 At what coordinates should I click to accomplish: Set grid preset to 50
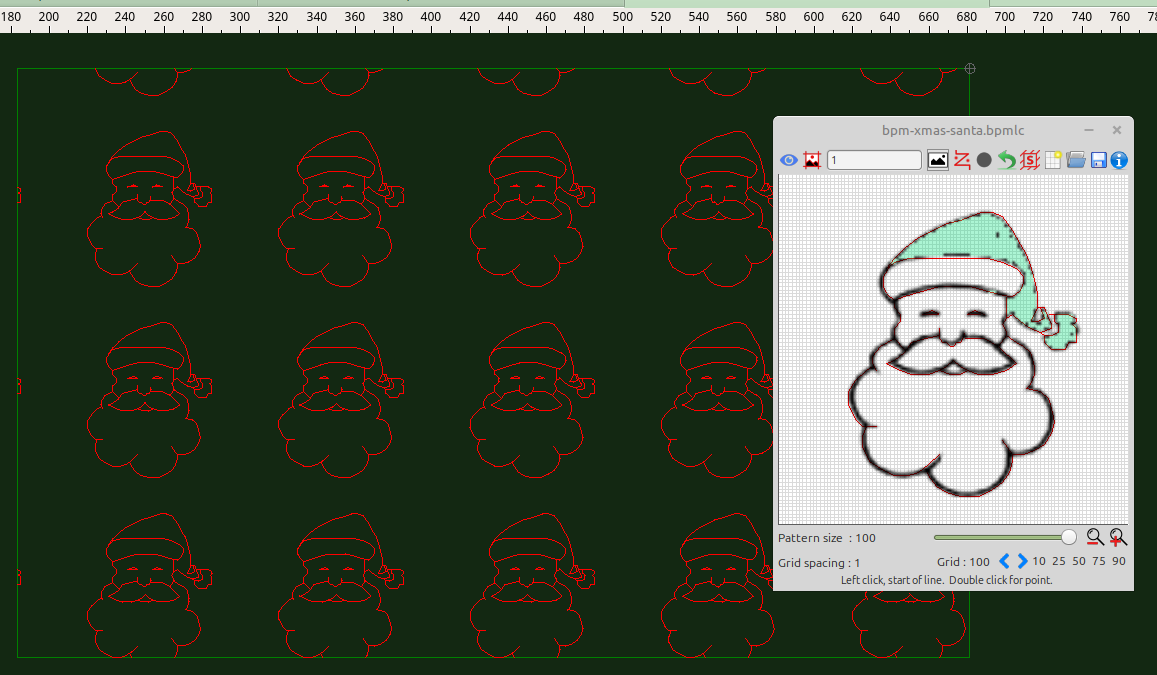click(x=1078, y=561)
